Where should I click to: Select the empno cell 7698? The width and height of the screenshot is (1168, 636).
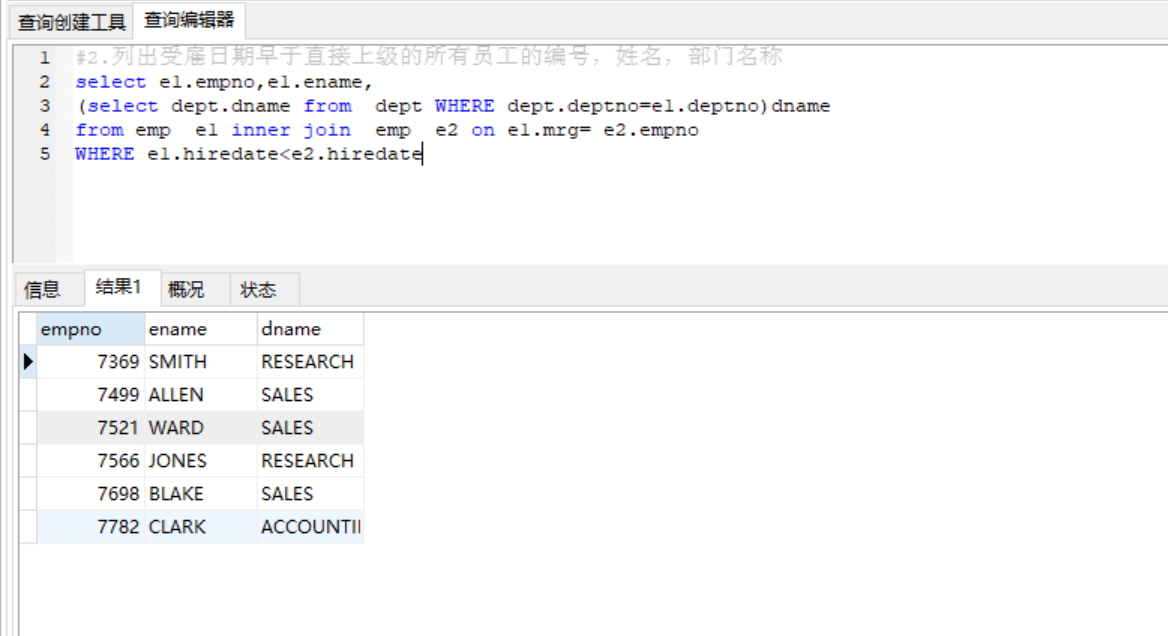click(90, 494)
